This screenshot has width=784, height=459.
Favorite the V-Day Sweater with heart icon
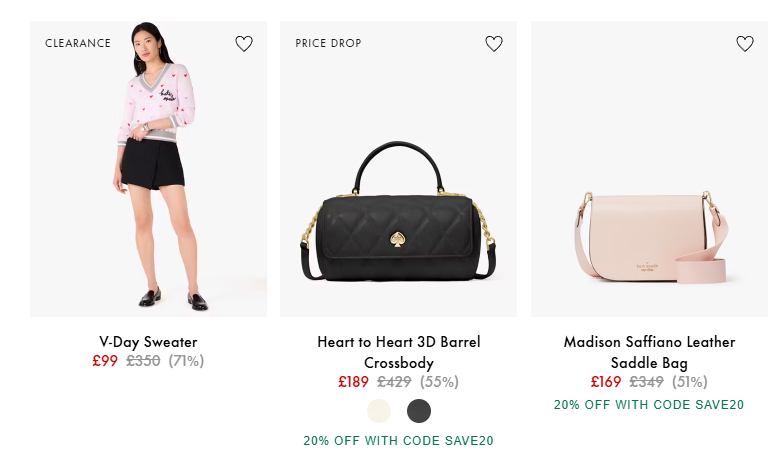point(244,44)
